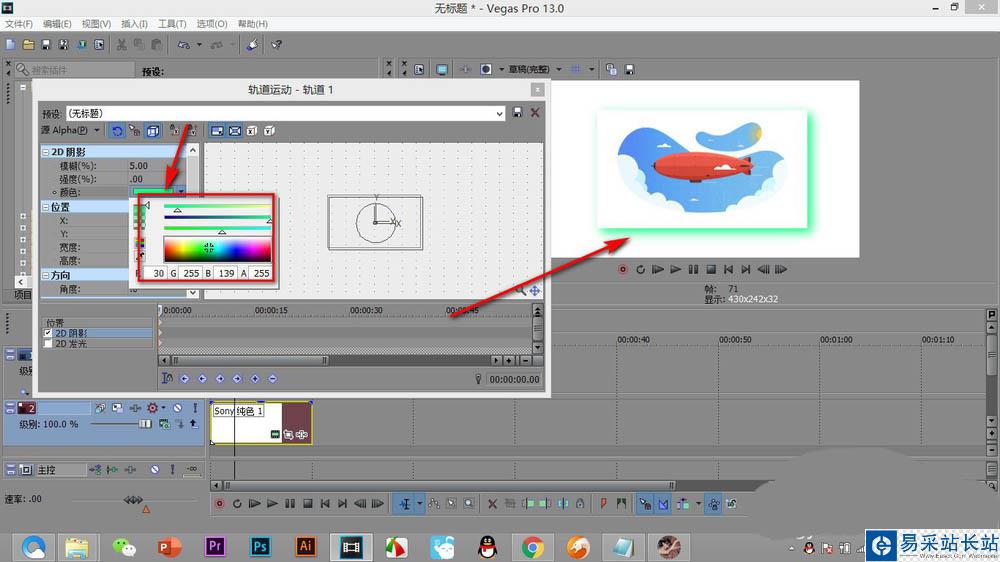Open the 选项(O) menu
The height and width of the screenshot is (562, 1000).
211,24
